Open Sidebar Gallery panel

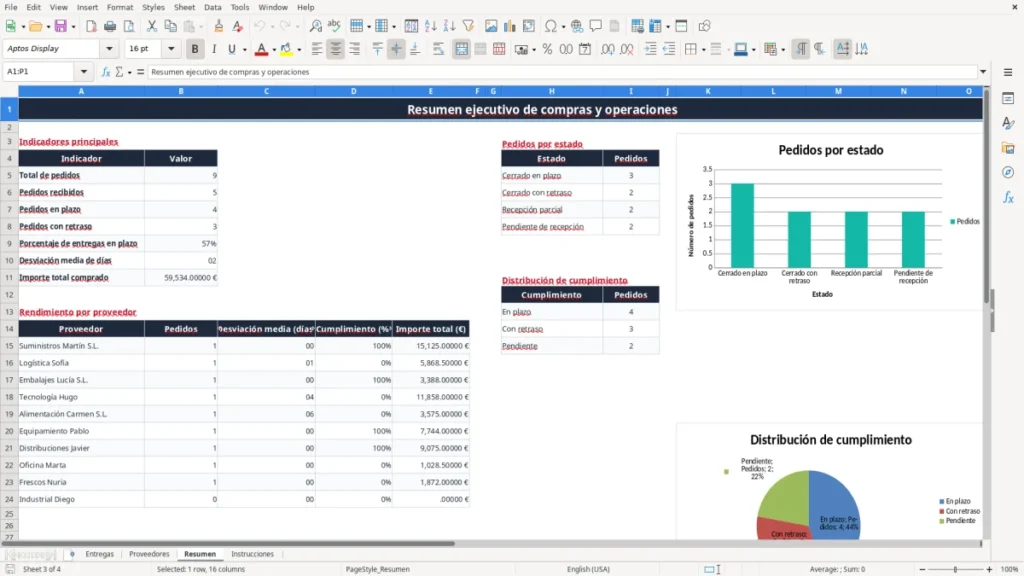coord(1008,148)
